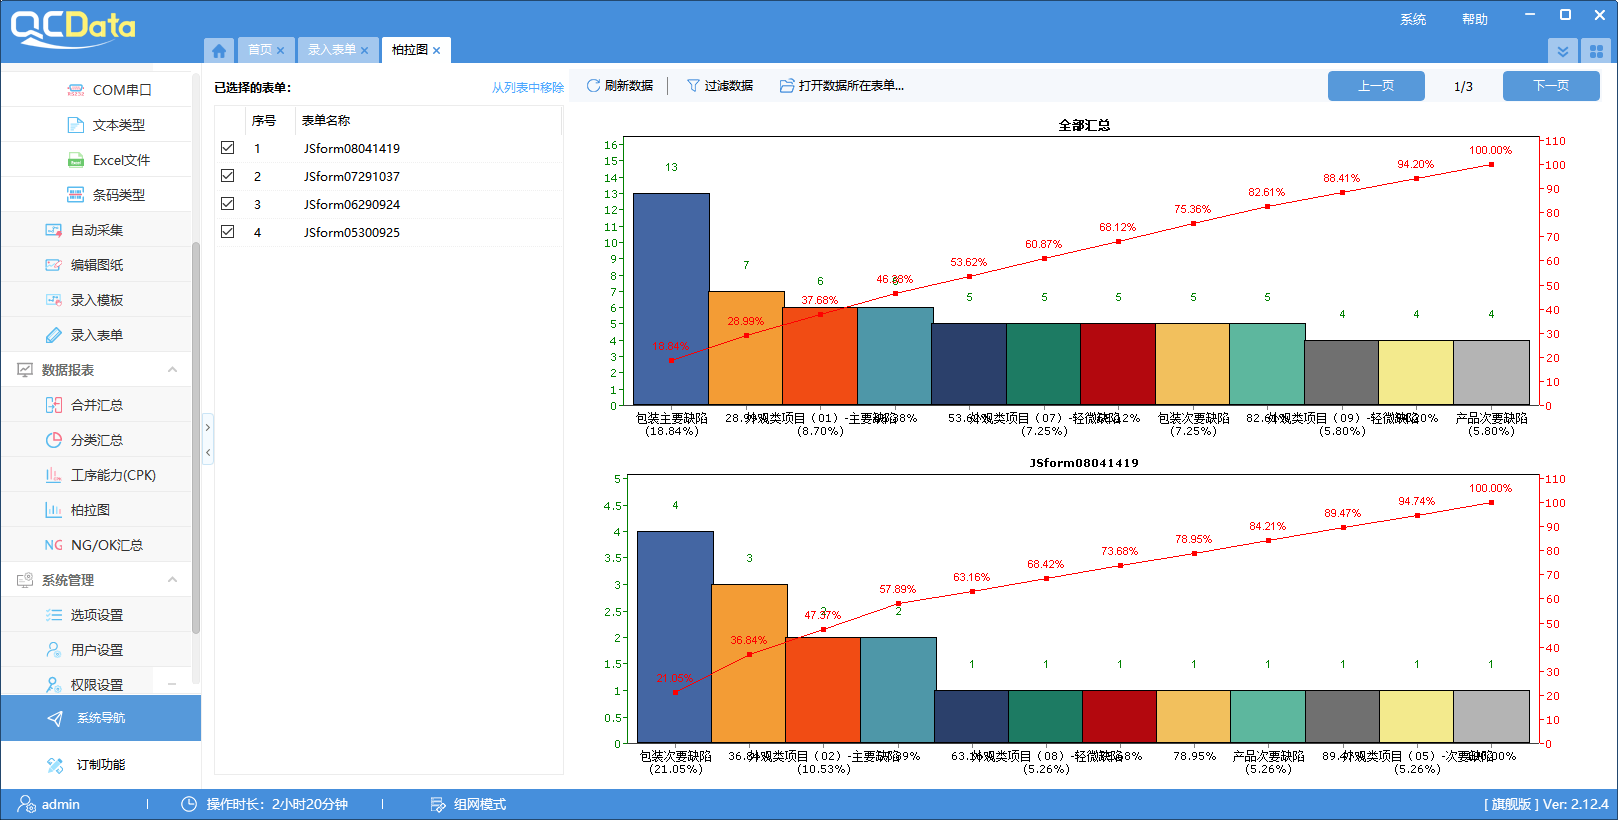Image resolution: width=1618 pixels, height=820 pixels.
Task: Click the 柏拉图 bar chart icon
Action: tap(53, 510)
